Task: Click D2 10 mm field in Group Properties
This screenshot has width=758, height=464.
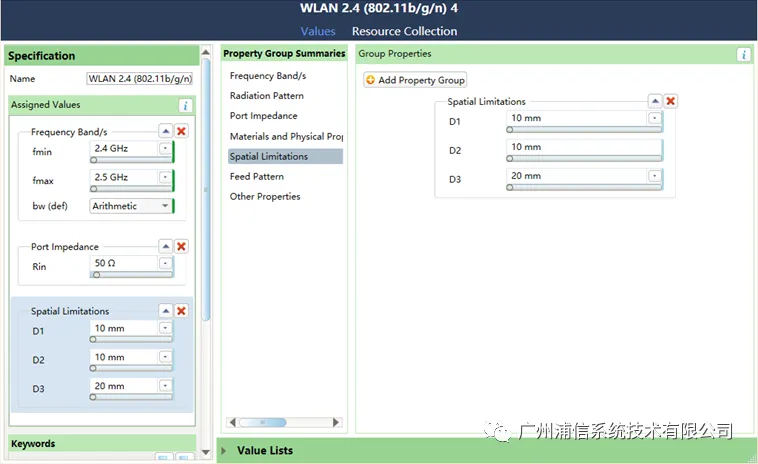Action: [x=583, y=147]
